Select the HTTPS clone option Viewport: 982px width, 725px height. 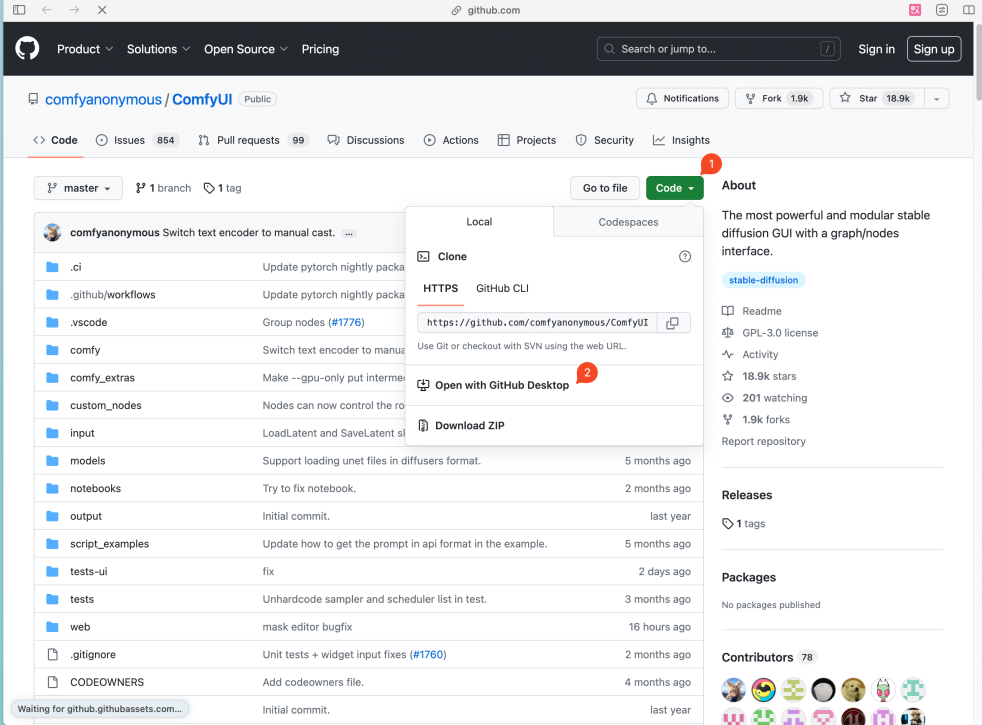pos(440,289)
